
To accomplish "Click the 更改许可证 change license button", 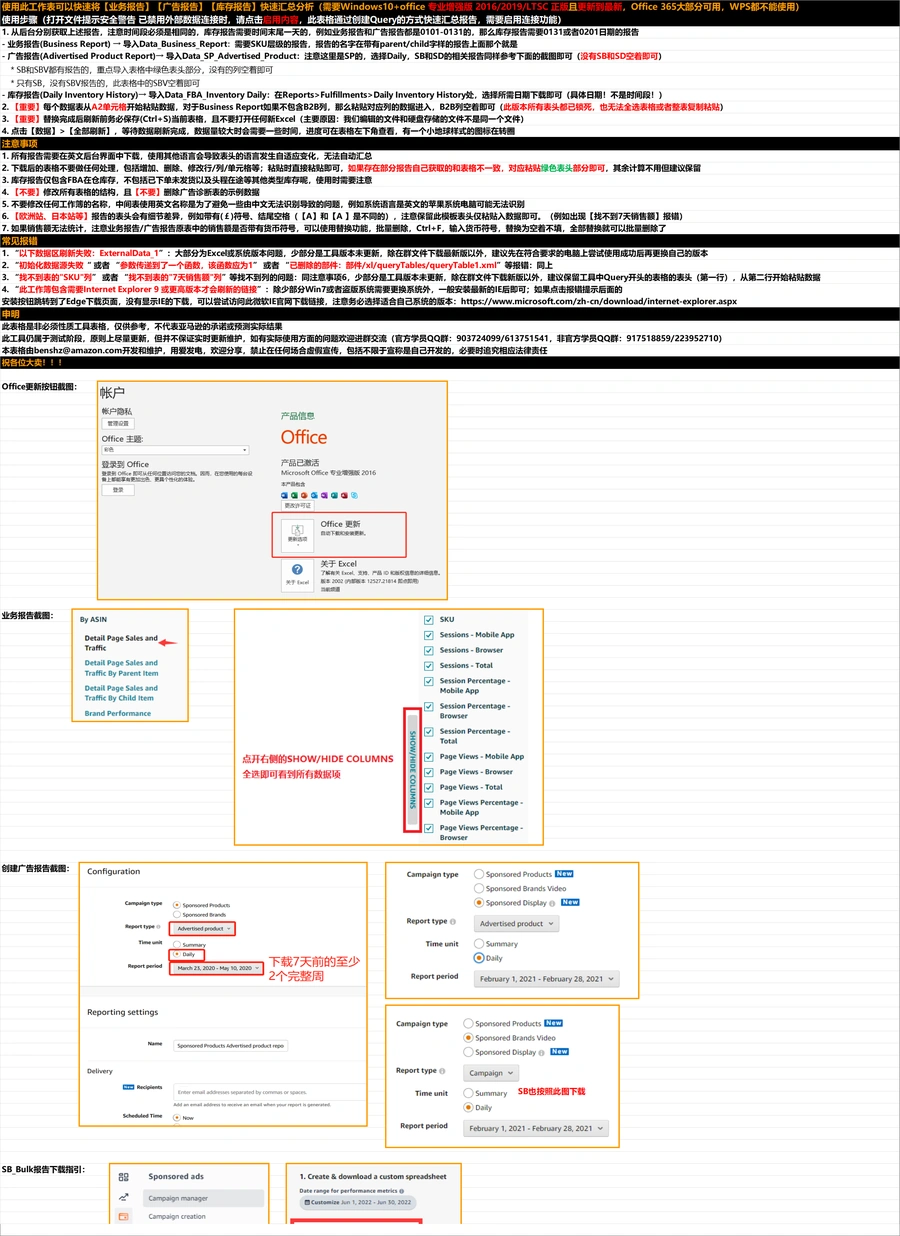I will [298, 506].
